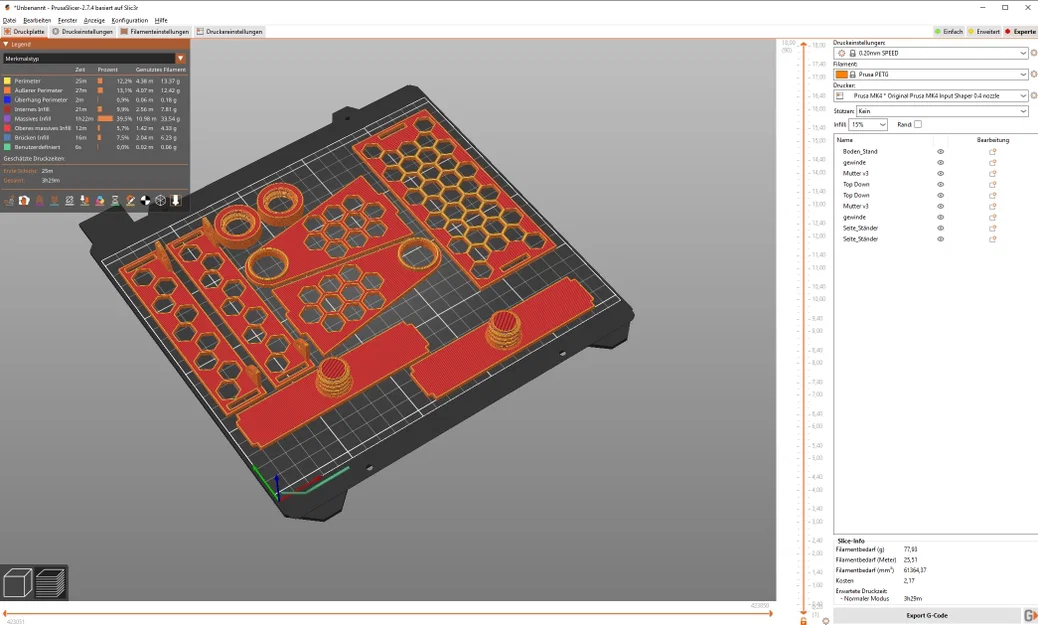The image size is (1038, 625).
Task: Toggle the color changes icon in the legend toolbar
Action: click(100, 201)
